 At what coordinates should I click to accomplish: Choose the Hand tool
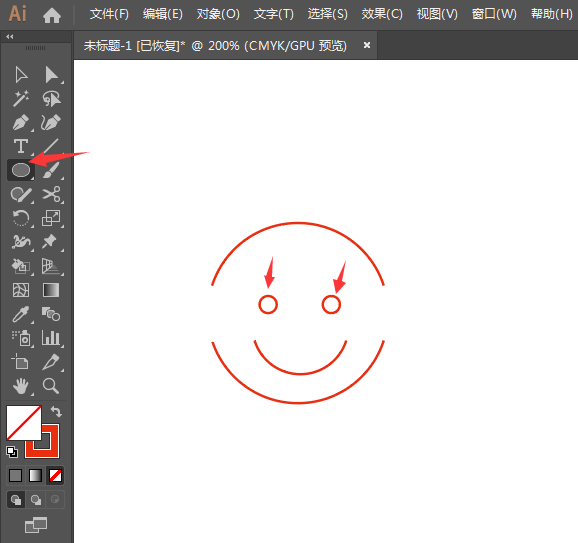tap(21, 386)
